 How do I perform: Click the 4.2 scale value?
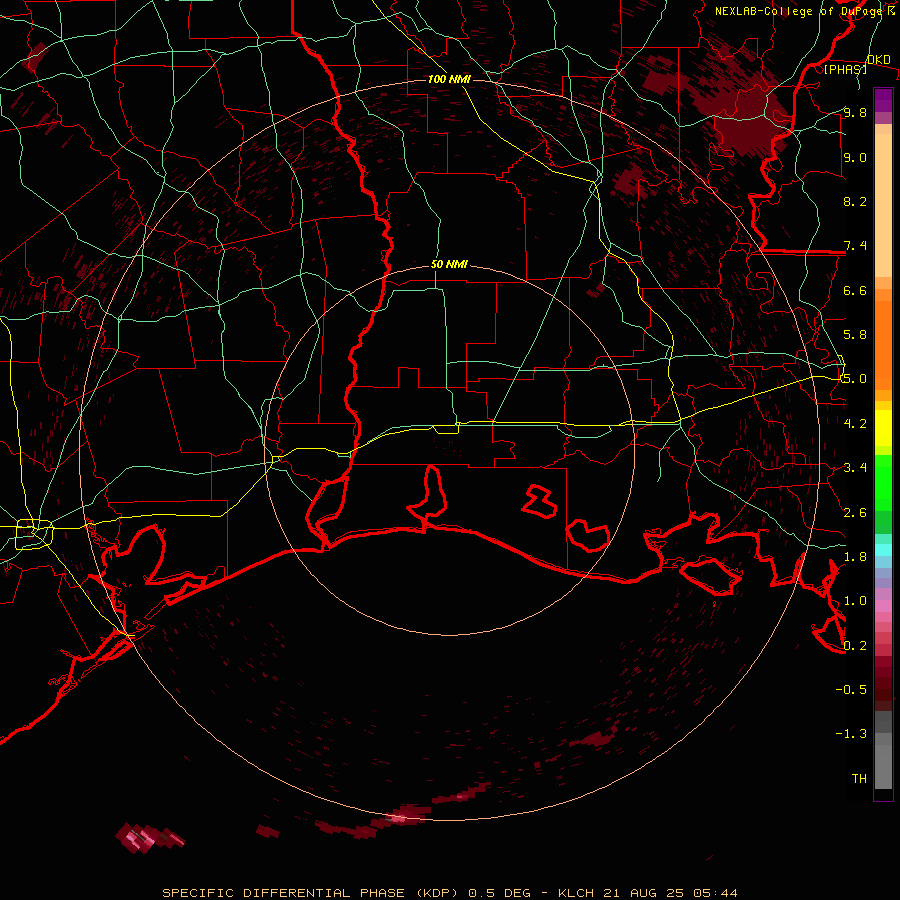(855, 424)
